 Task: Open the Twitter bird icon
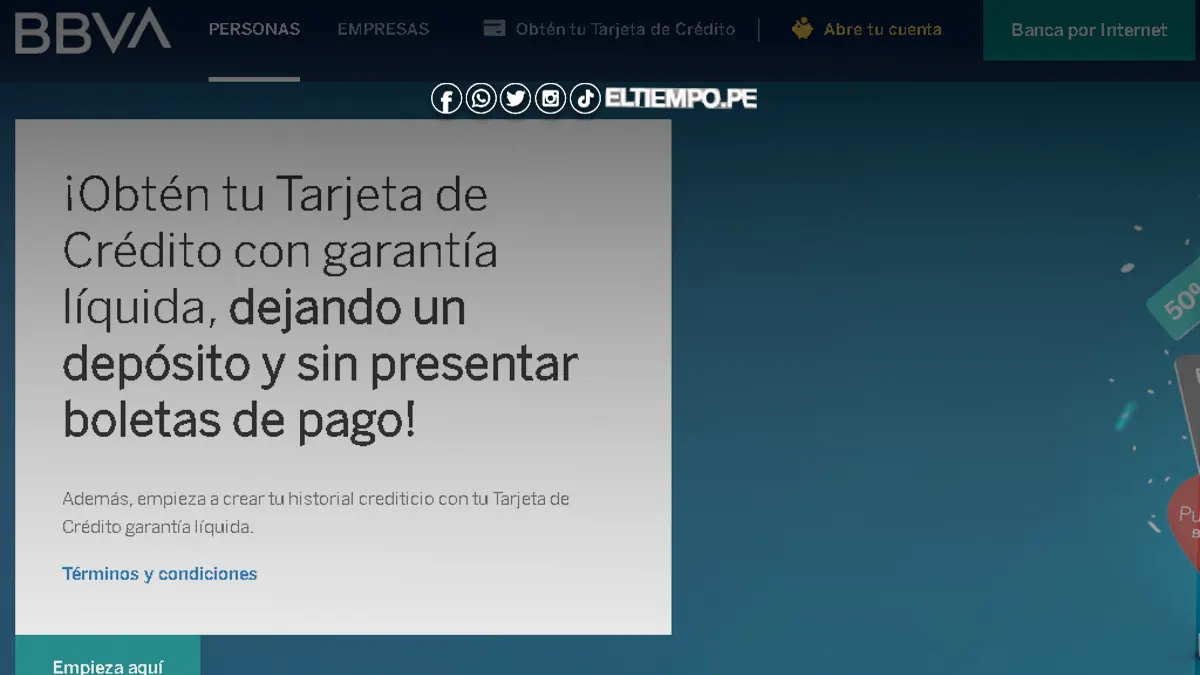click(x=515, y=98)
